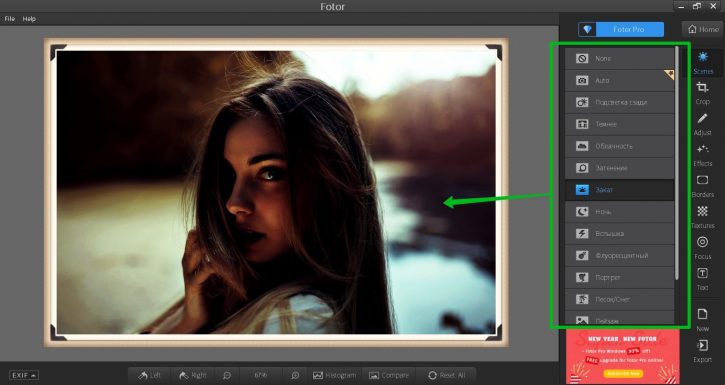Open the File menu
725x385 pixels.
[10, 19]
